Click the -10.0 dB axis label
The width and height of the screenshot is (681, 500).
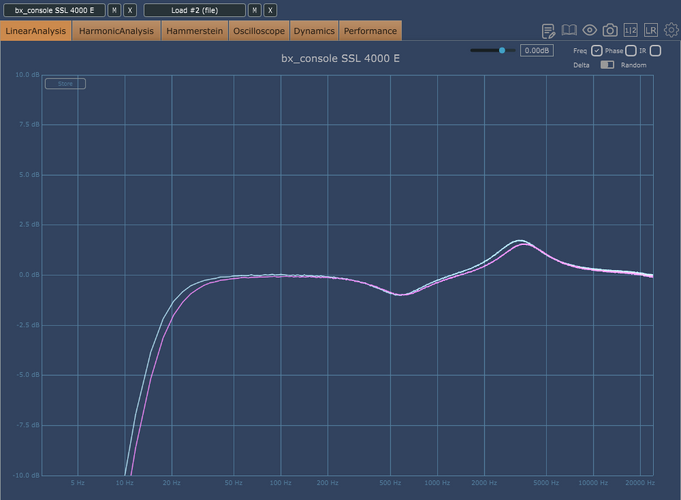pyautogui.click(x=26, y=475)
